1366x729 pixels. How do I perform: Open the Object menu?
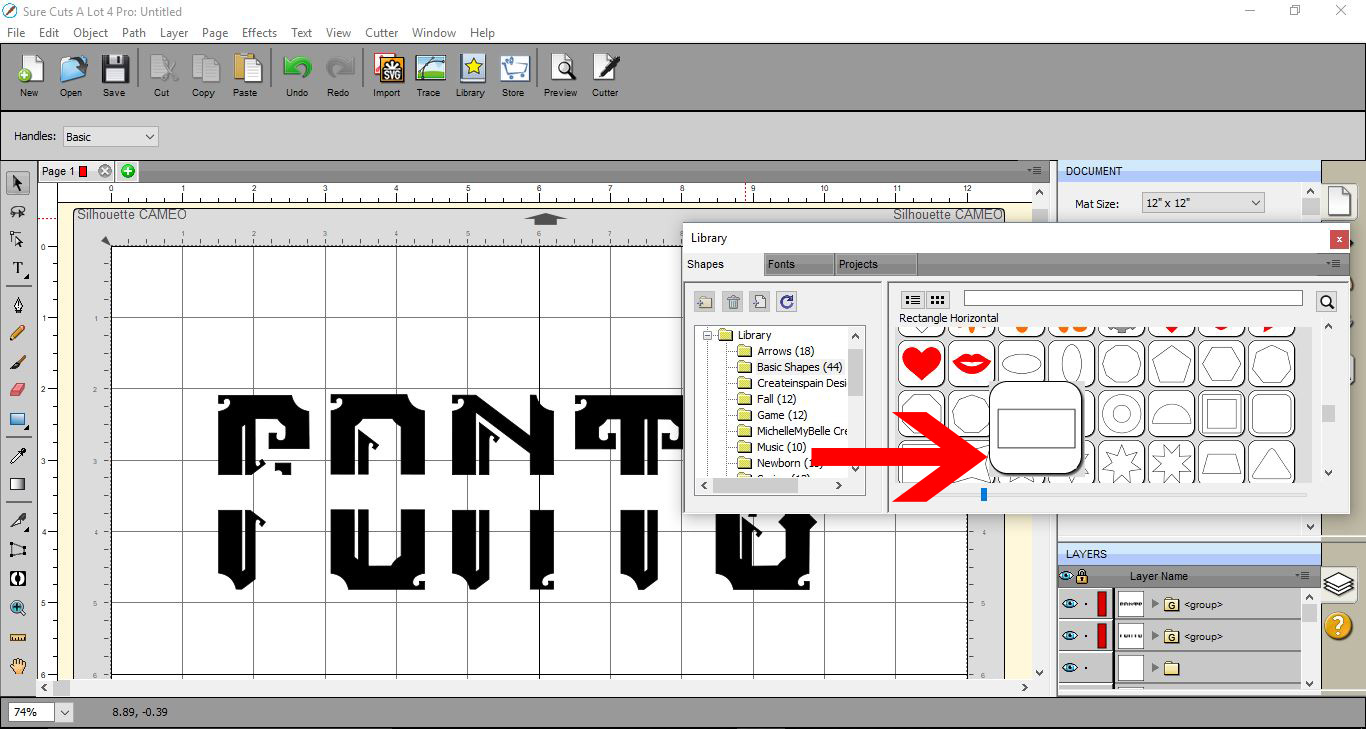click(91, 33)
